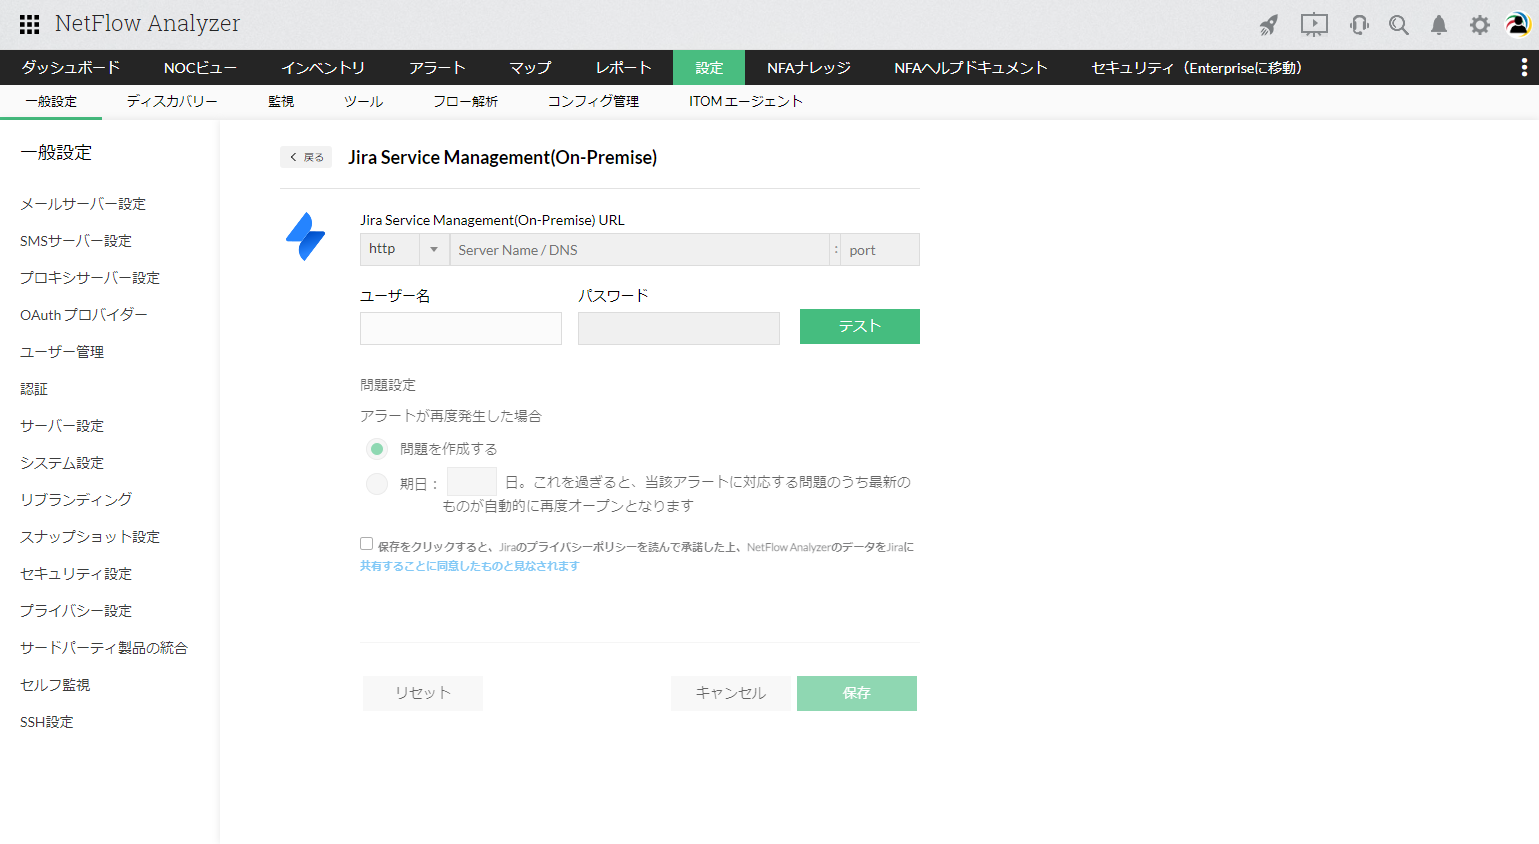Screen dimensions: 1539x844
Task: Switch to the フロー解析 sub-tab
Action: [x=465, y=102]
